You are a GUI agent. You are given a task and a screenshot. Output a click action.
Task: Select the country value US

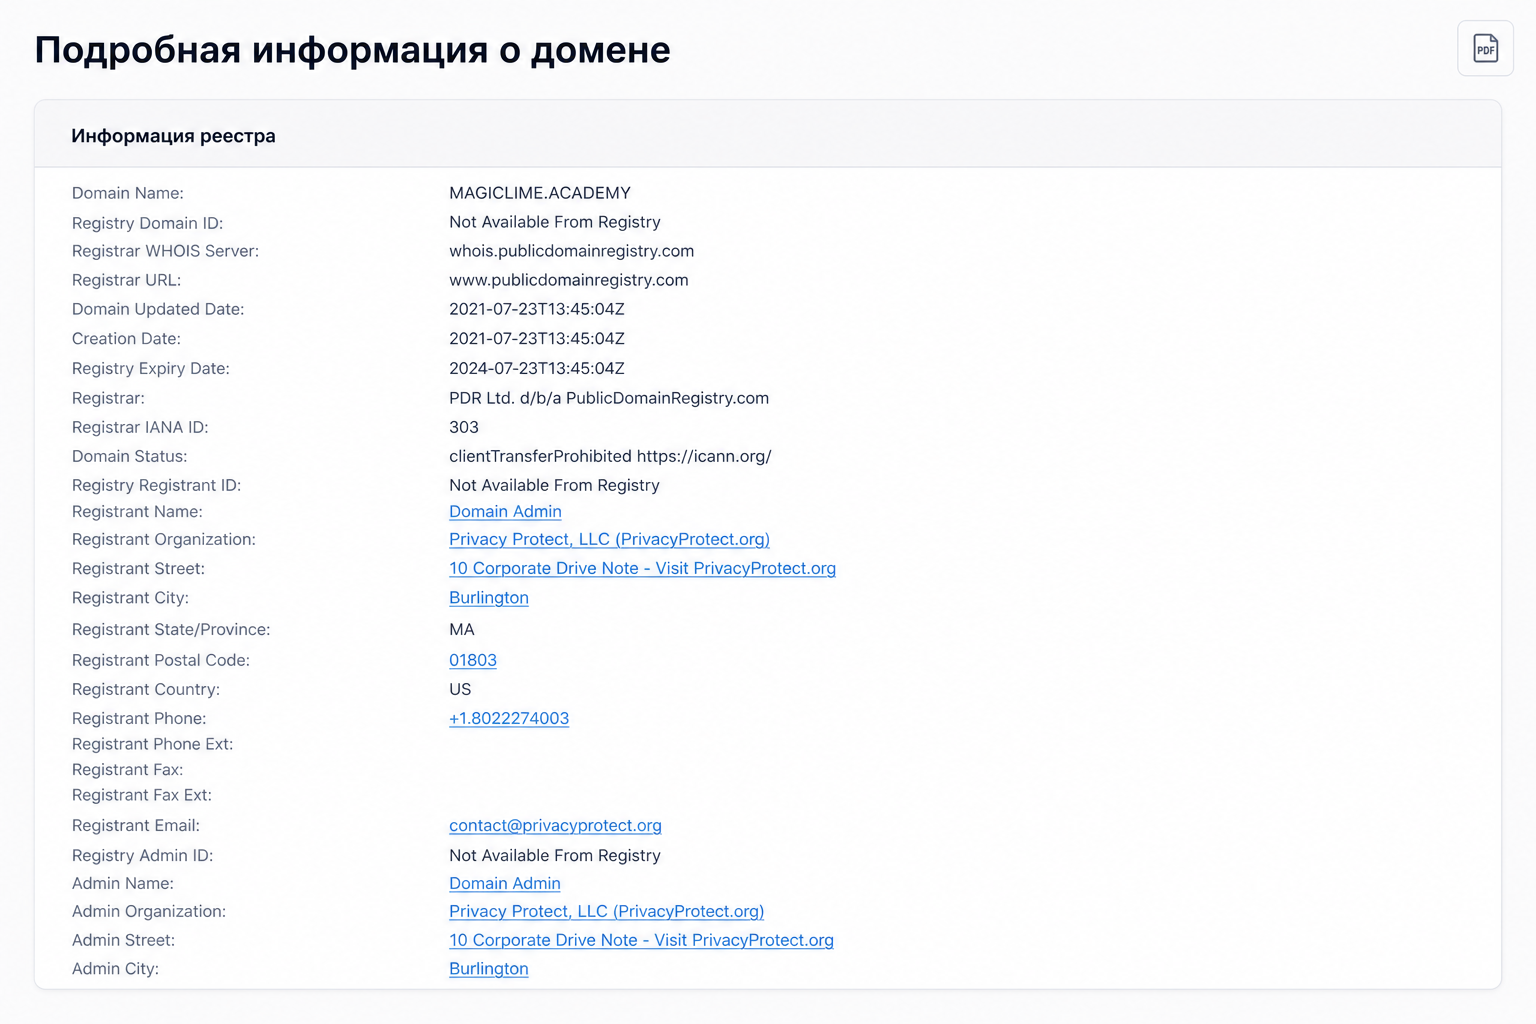click(x=460, y=689)
